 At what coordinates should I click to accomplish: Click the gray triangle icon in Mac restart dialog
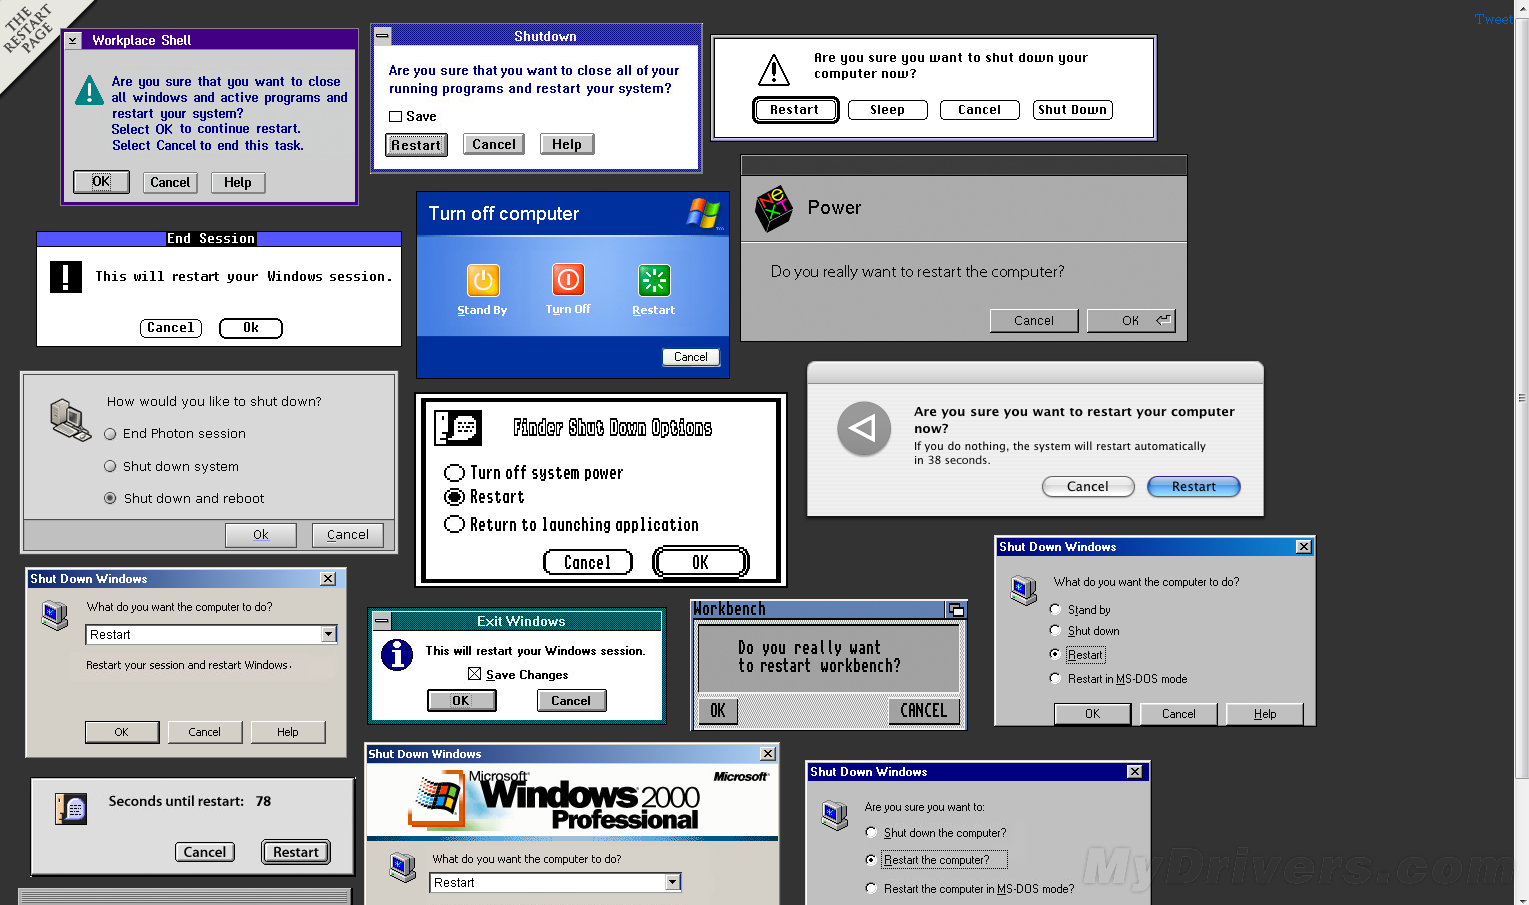863,429
